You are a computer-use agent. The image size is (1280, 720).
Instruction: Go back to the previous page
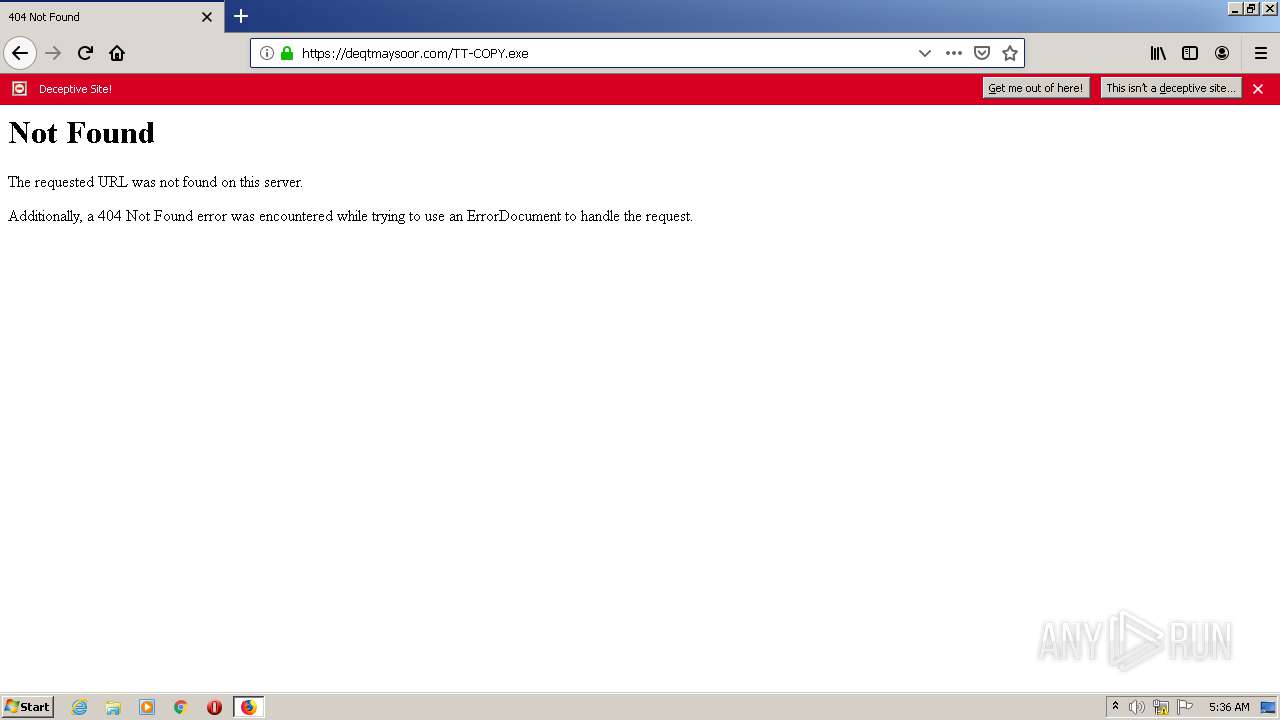pyautogui.click(x=20, y=53)
